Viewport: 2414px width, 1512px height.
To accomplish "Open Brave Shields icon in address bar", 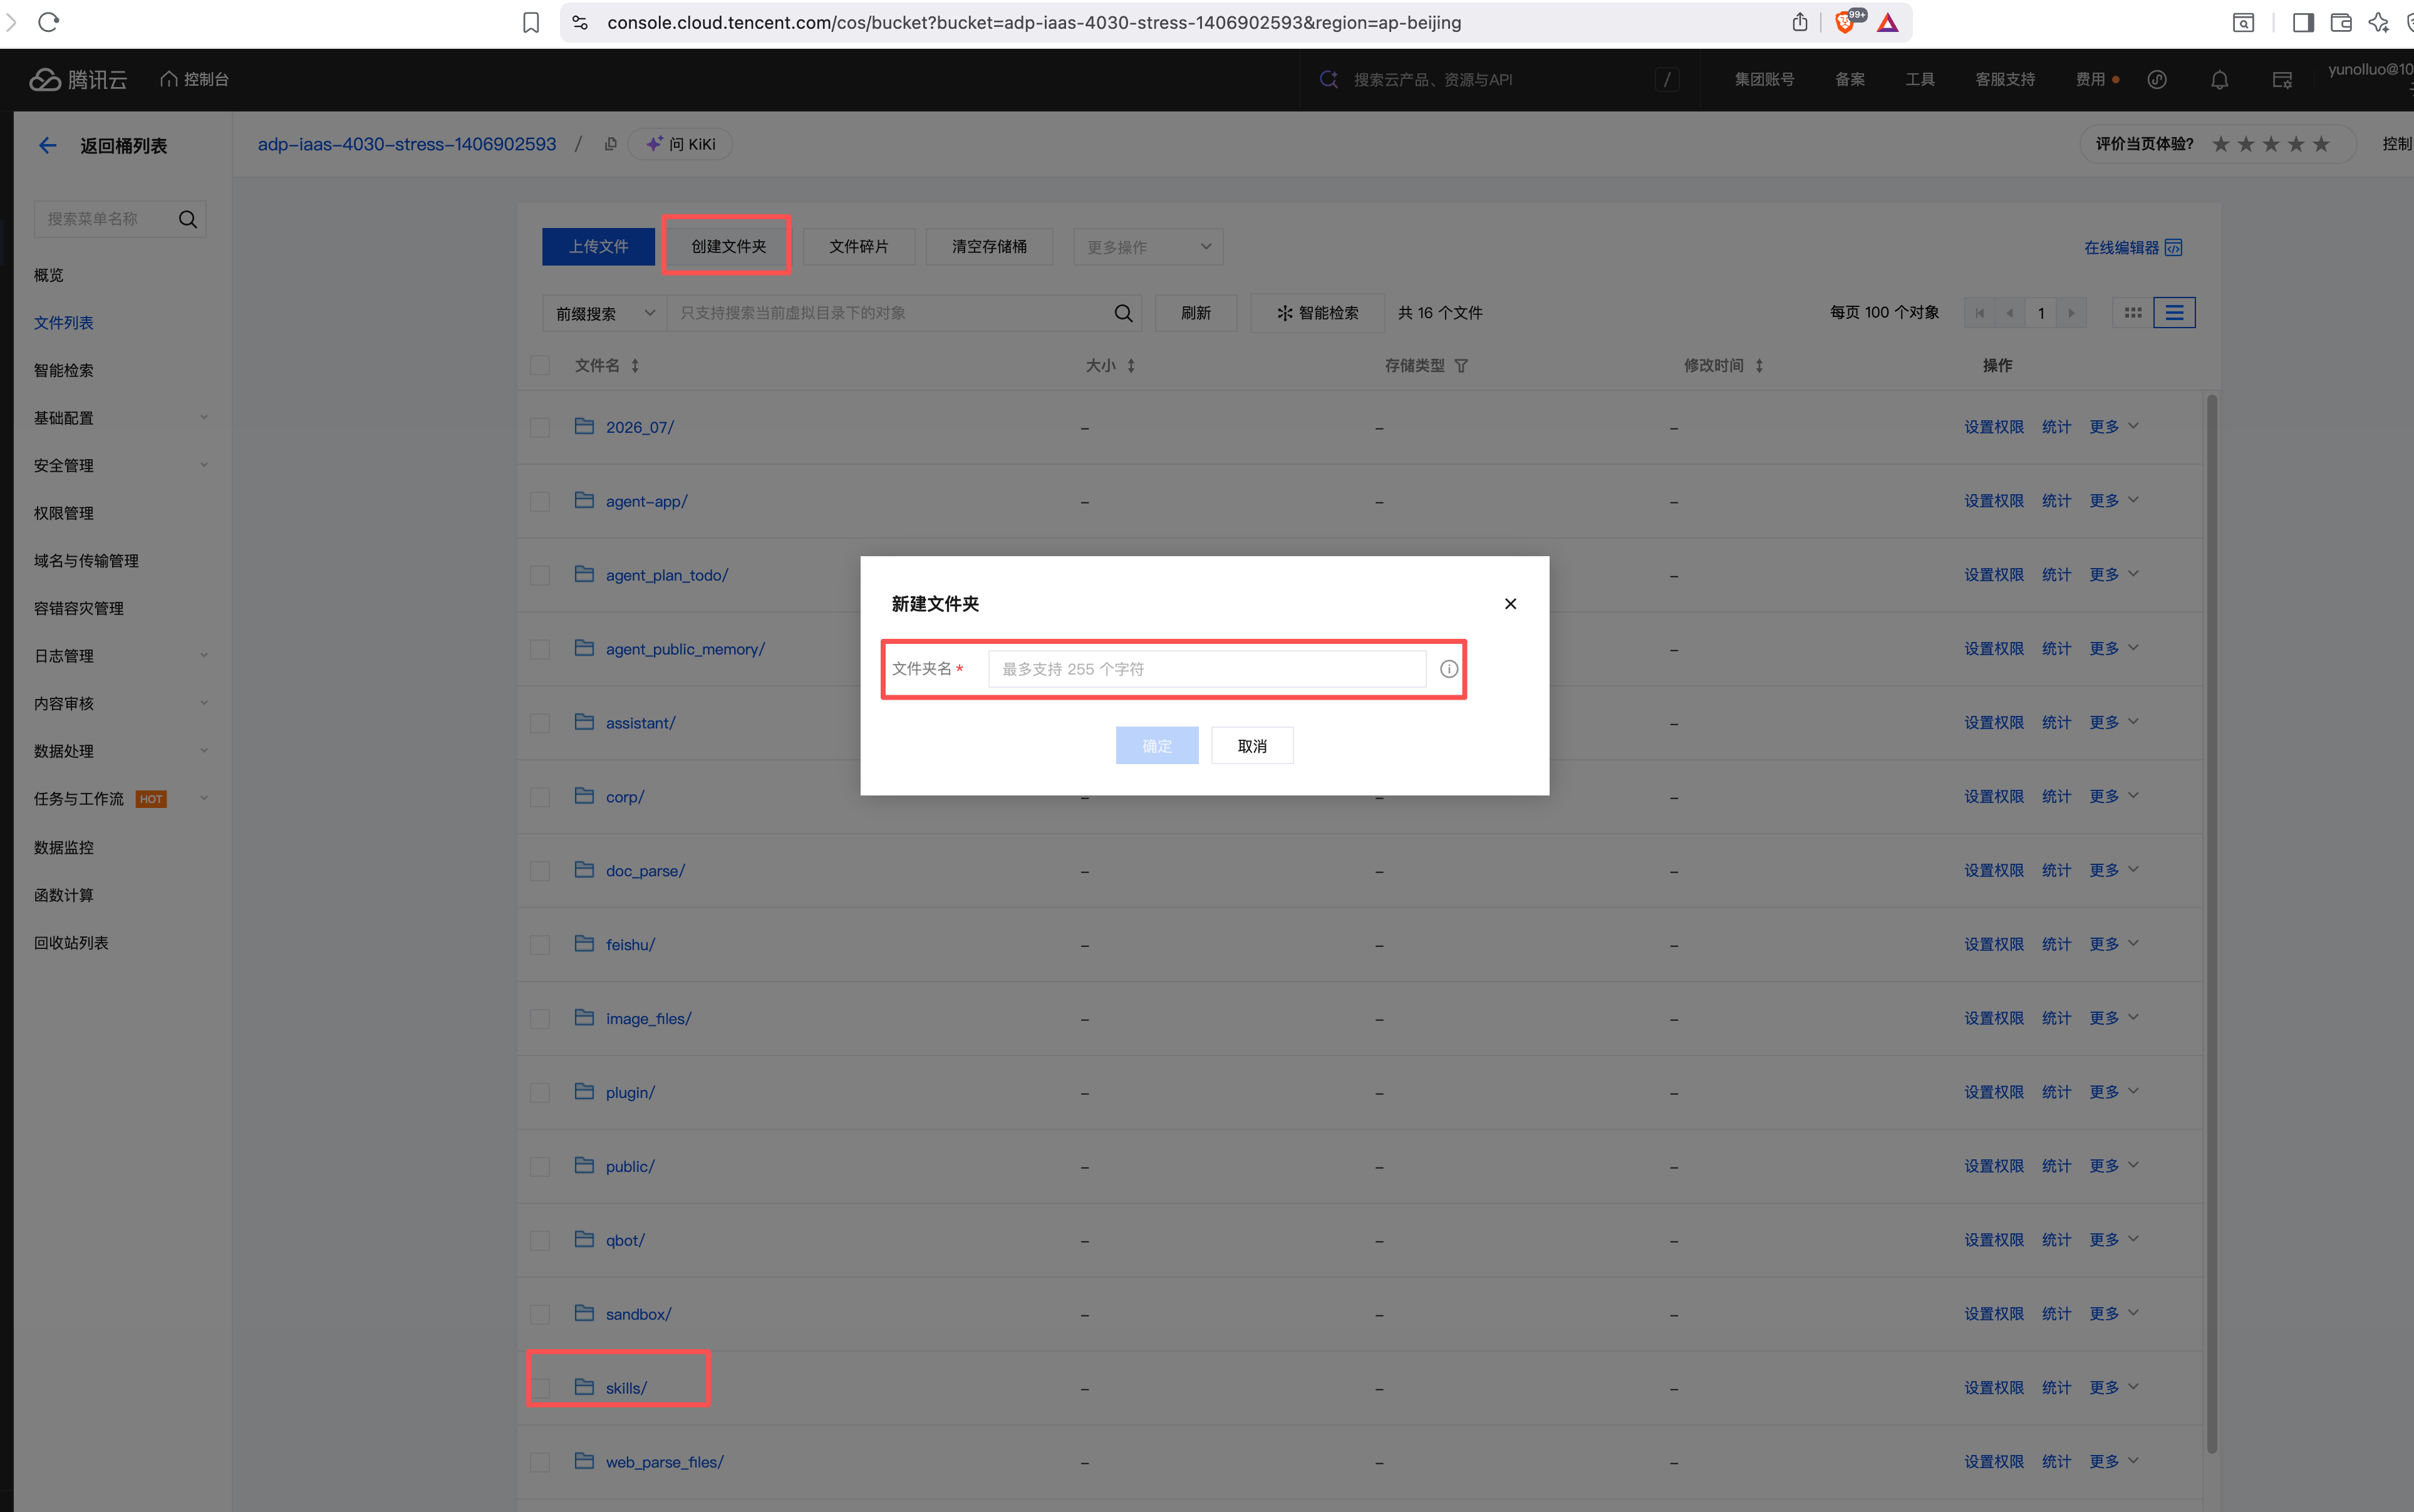I will click(x=1846, y=22).
